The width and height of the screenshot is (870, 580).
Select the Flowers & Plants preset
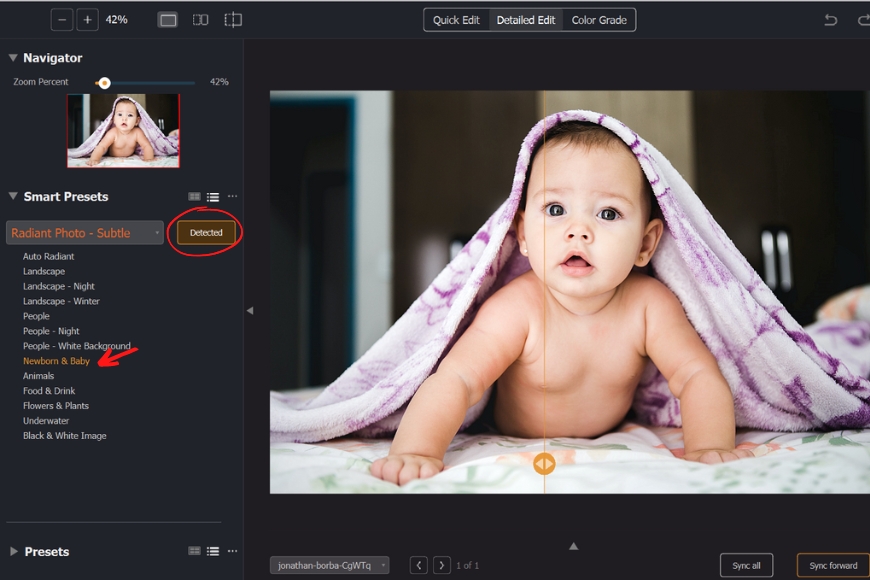click(55, 406)
